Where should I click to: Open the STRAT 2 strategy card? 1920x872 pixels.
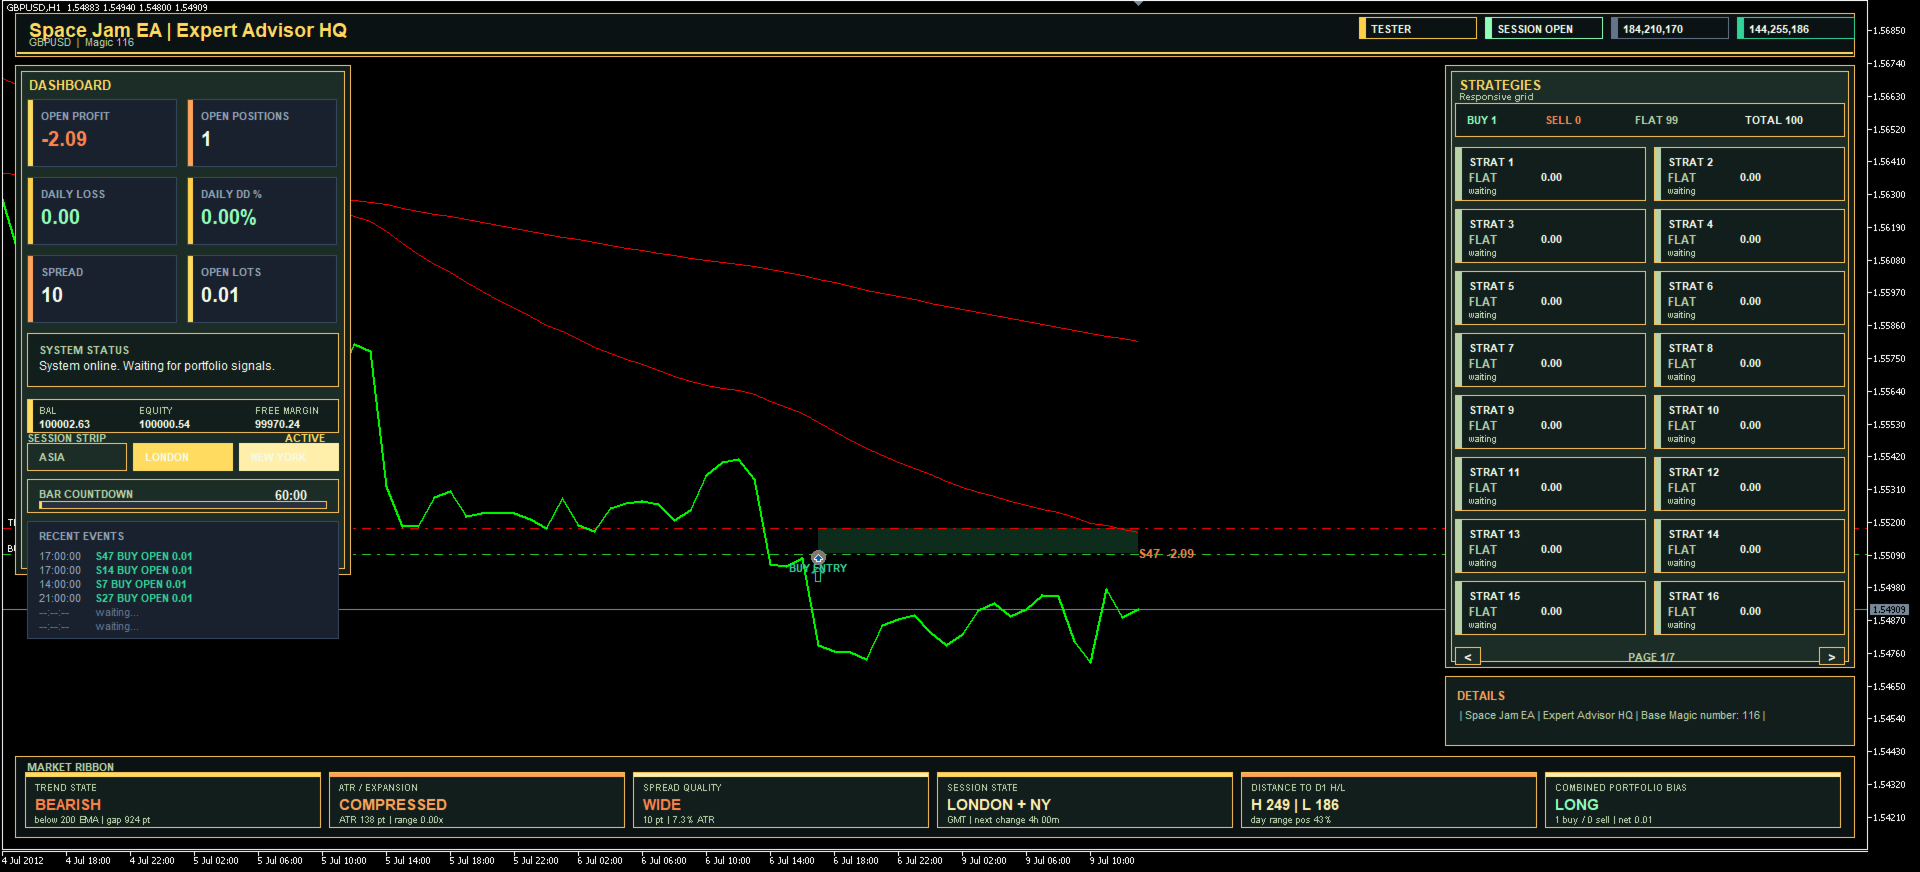pyautogui.click(x=1750, y=175)
